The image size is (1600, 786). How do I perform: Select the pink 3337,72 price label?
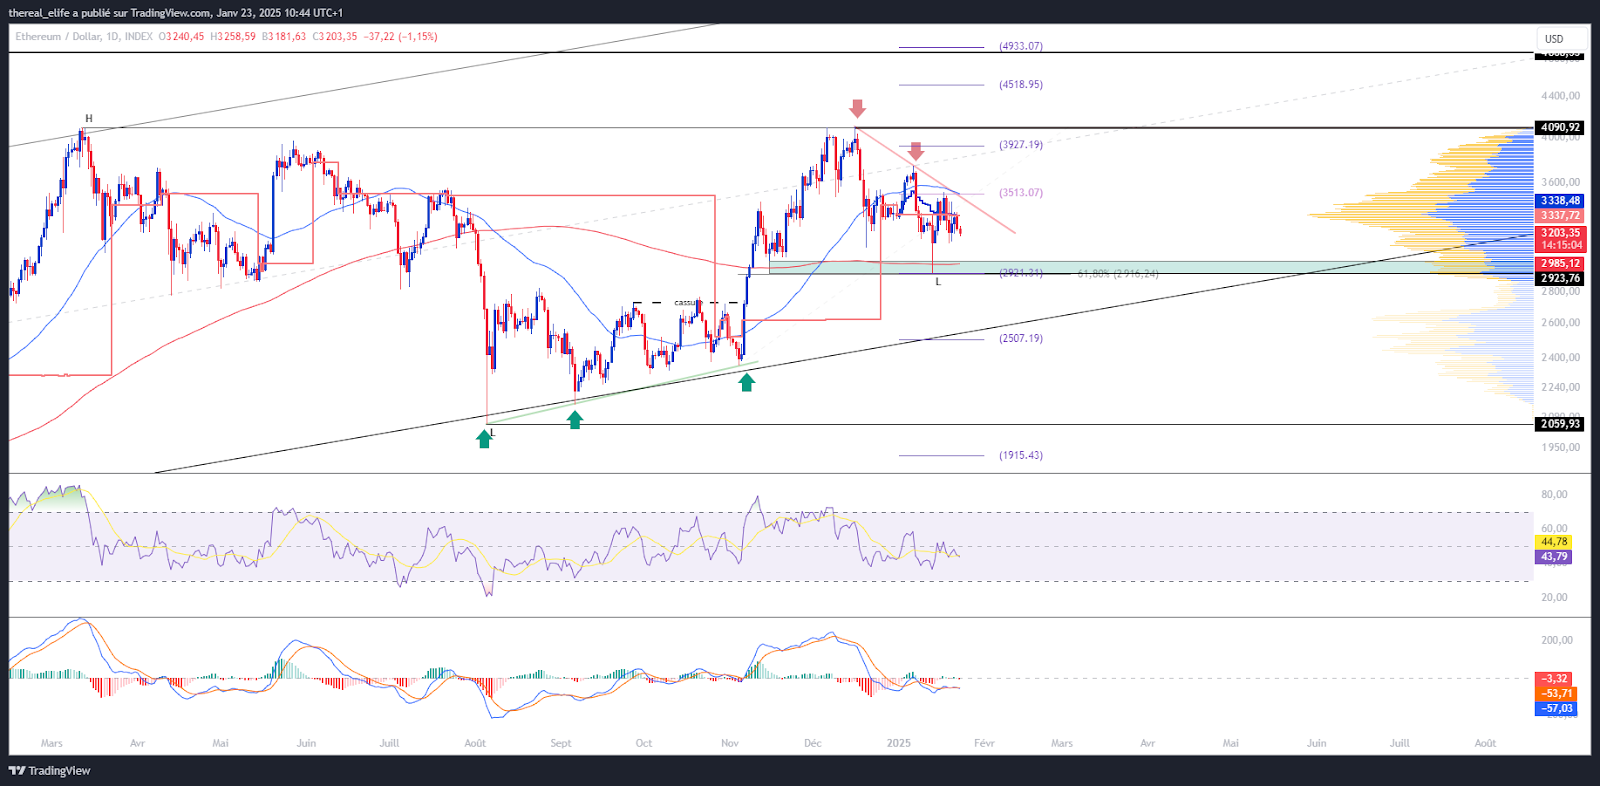coord(1560,215)
